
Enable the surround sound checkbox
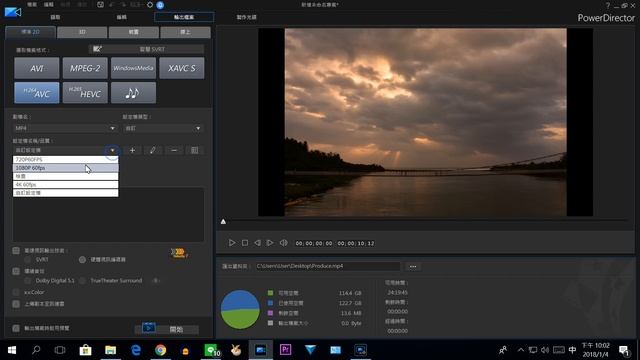(x=16, y=271)
